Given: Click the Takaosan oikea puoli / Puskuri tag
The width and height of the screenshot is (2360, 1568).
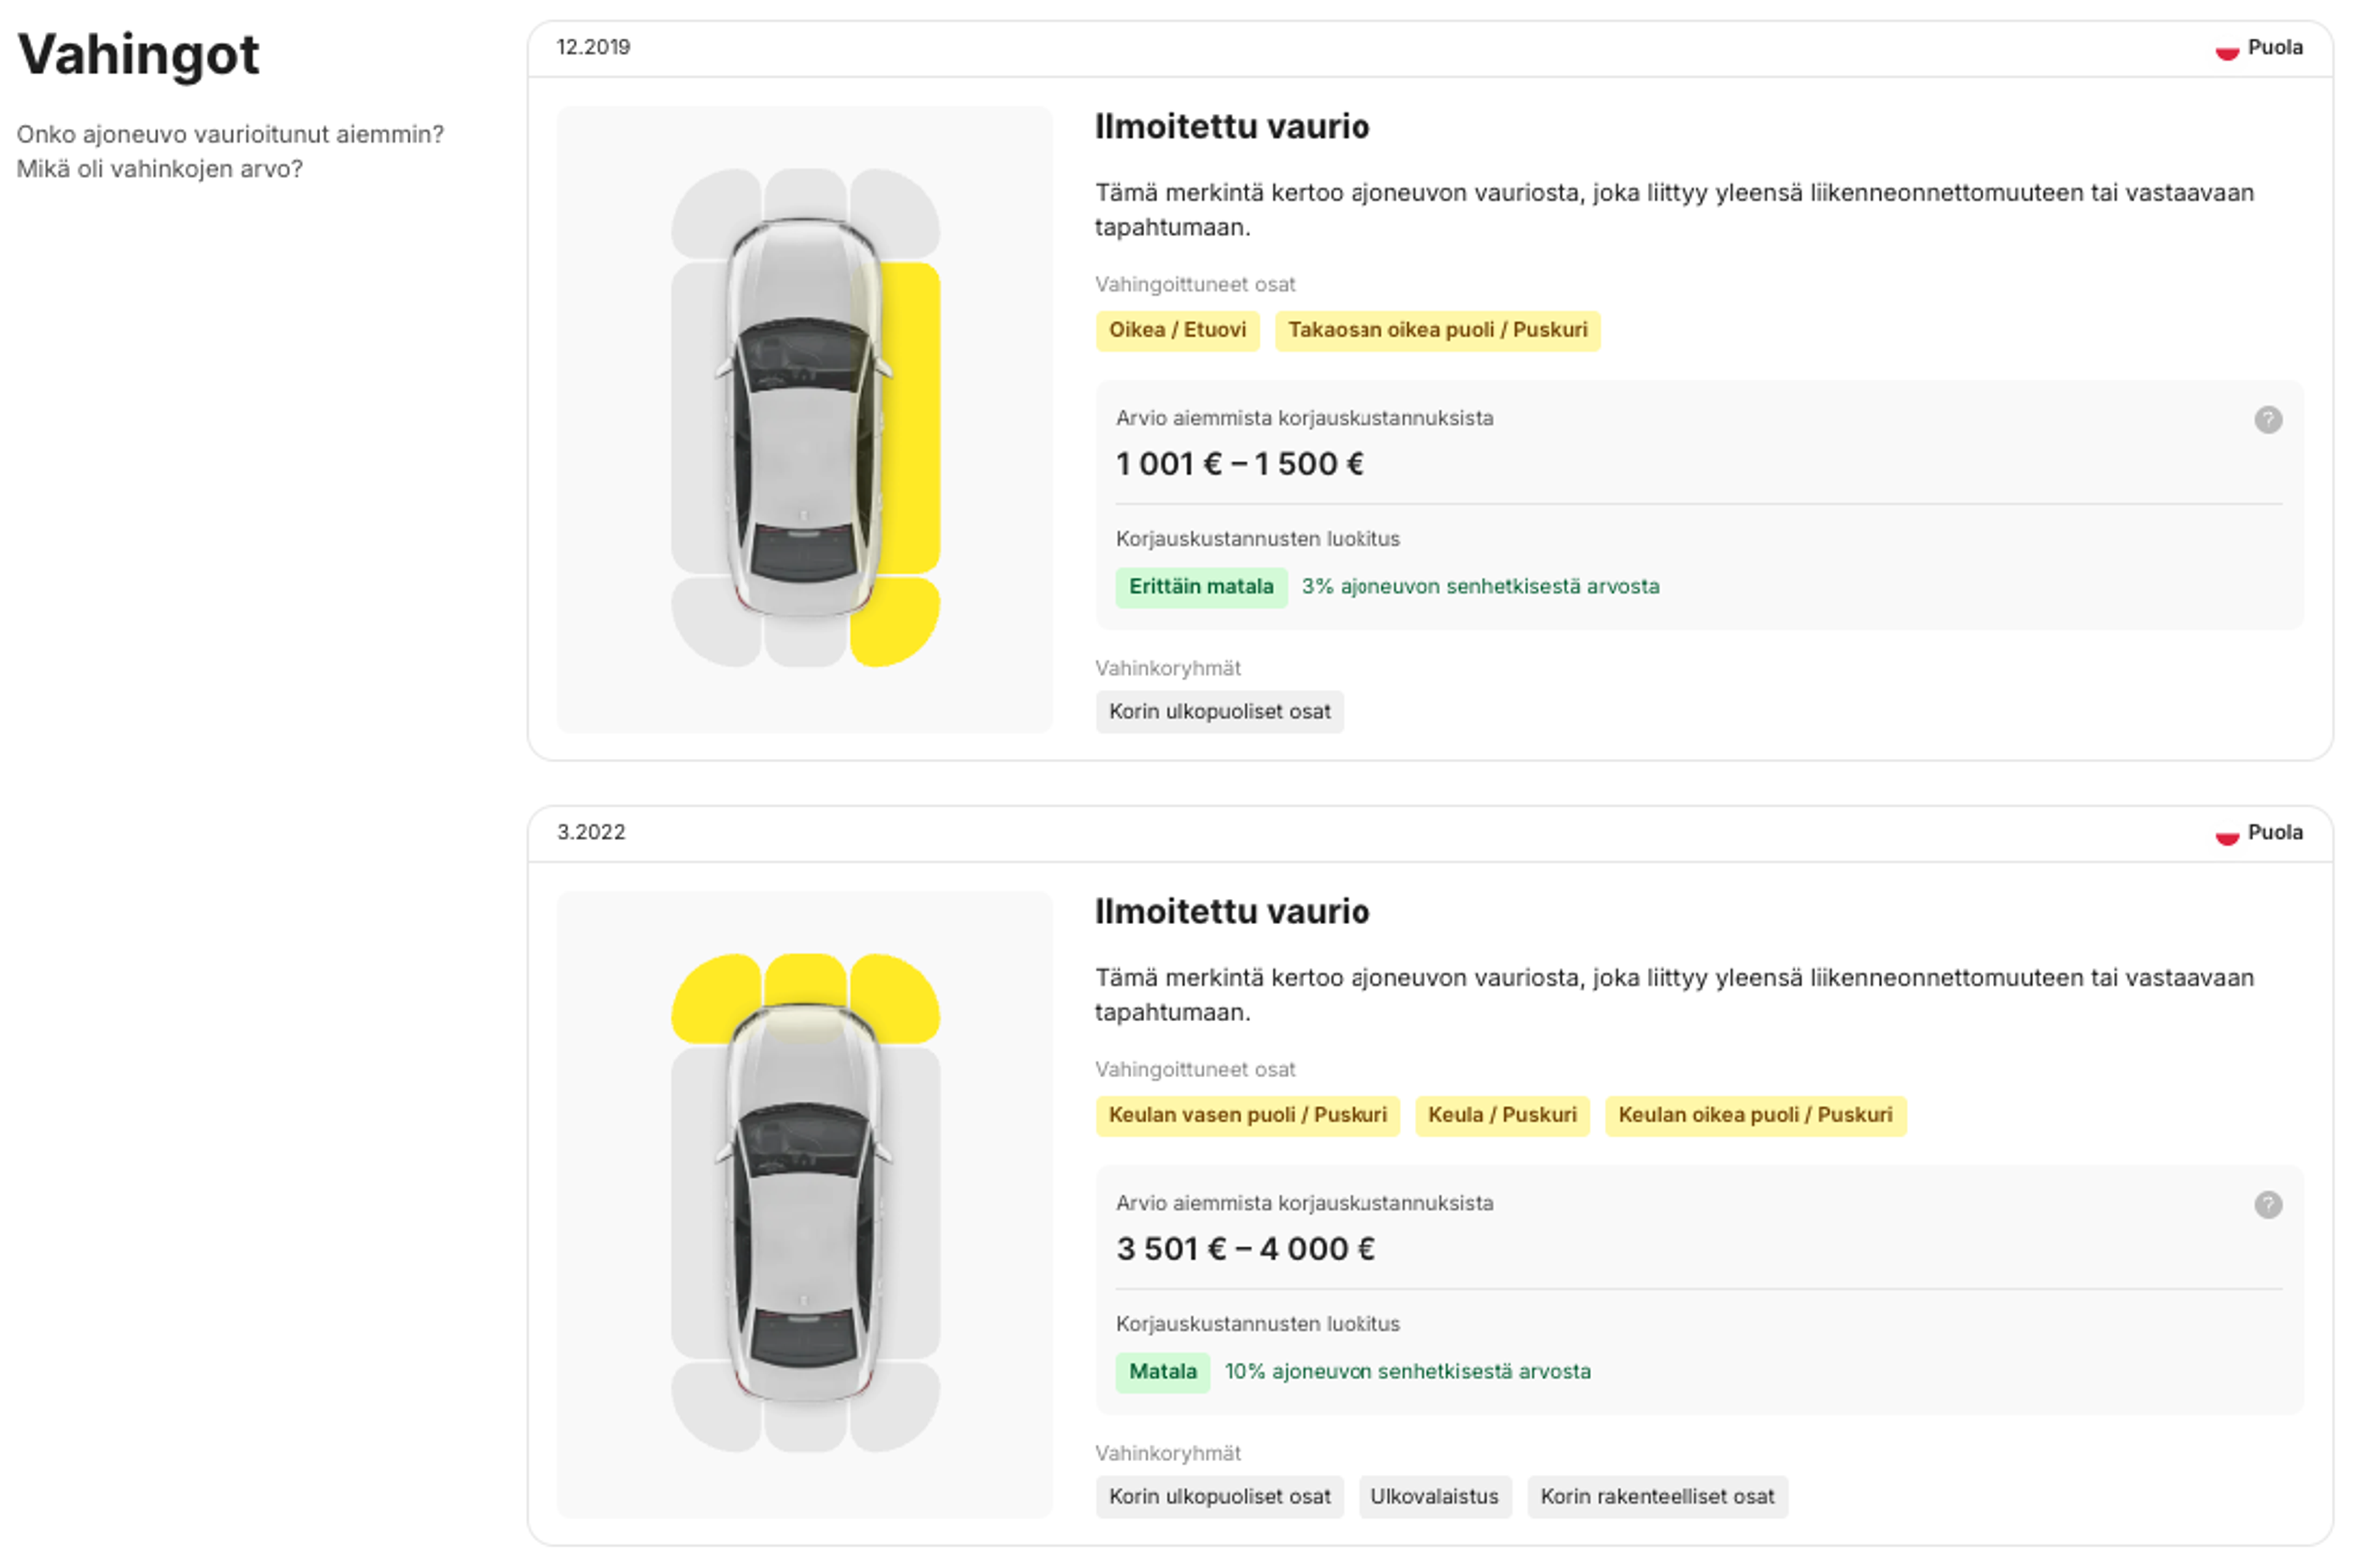Looking at the screenshot, I should coord(1437,331).
